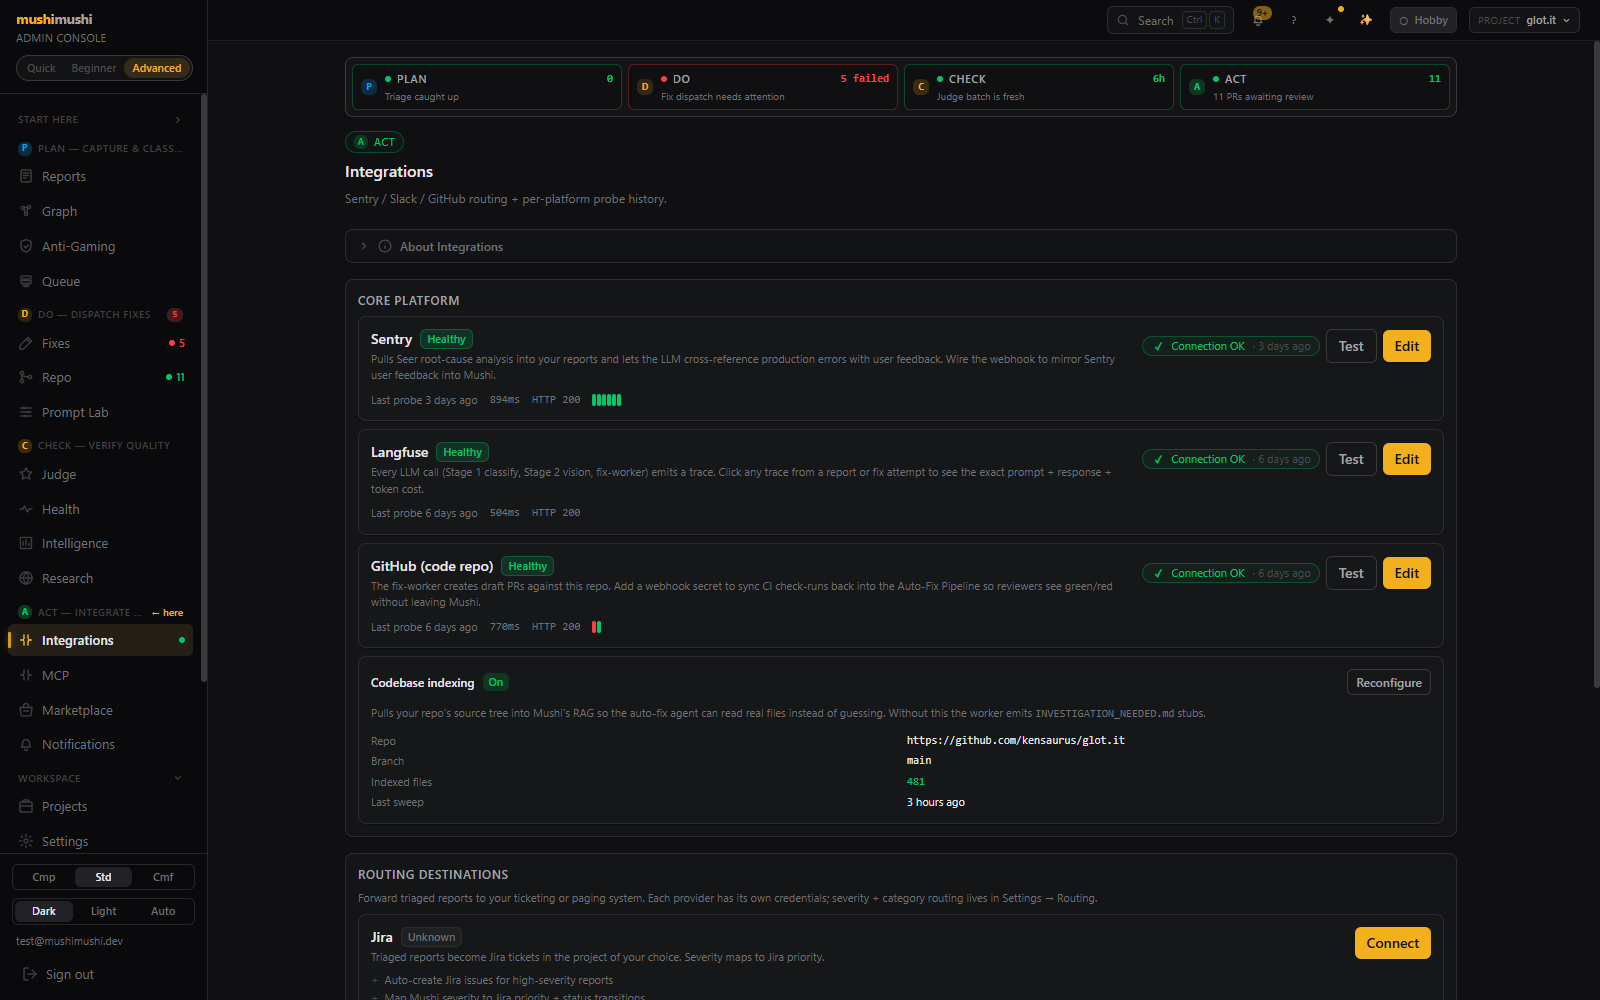Click the Hobby plan badge

[1423, 20]
